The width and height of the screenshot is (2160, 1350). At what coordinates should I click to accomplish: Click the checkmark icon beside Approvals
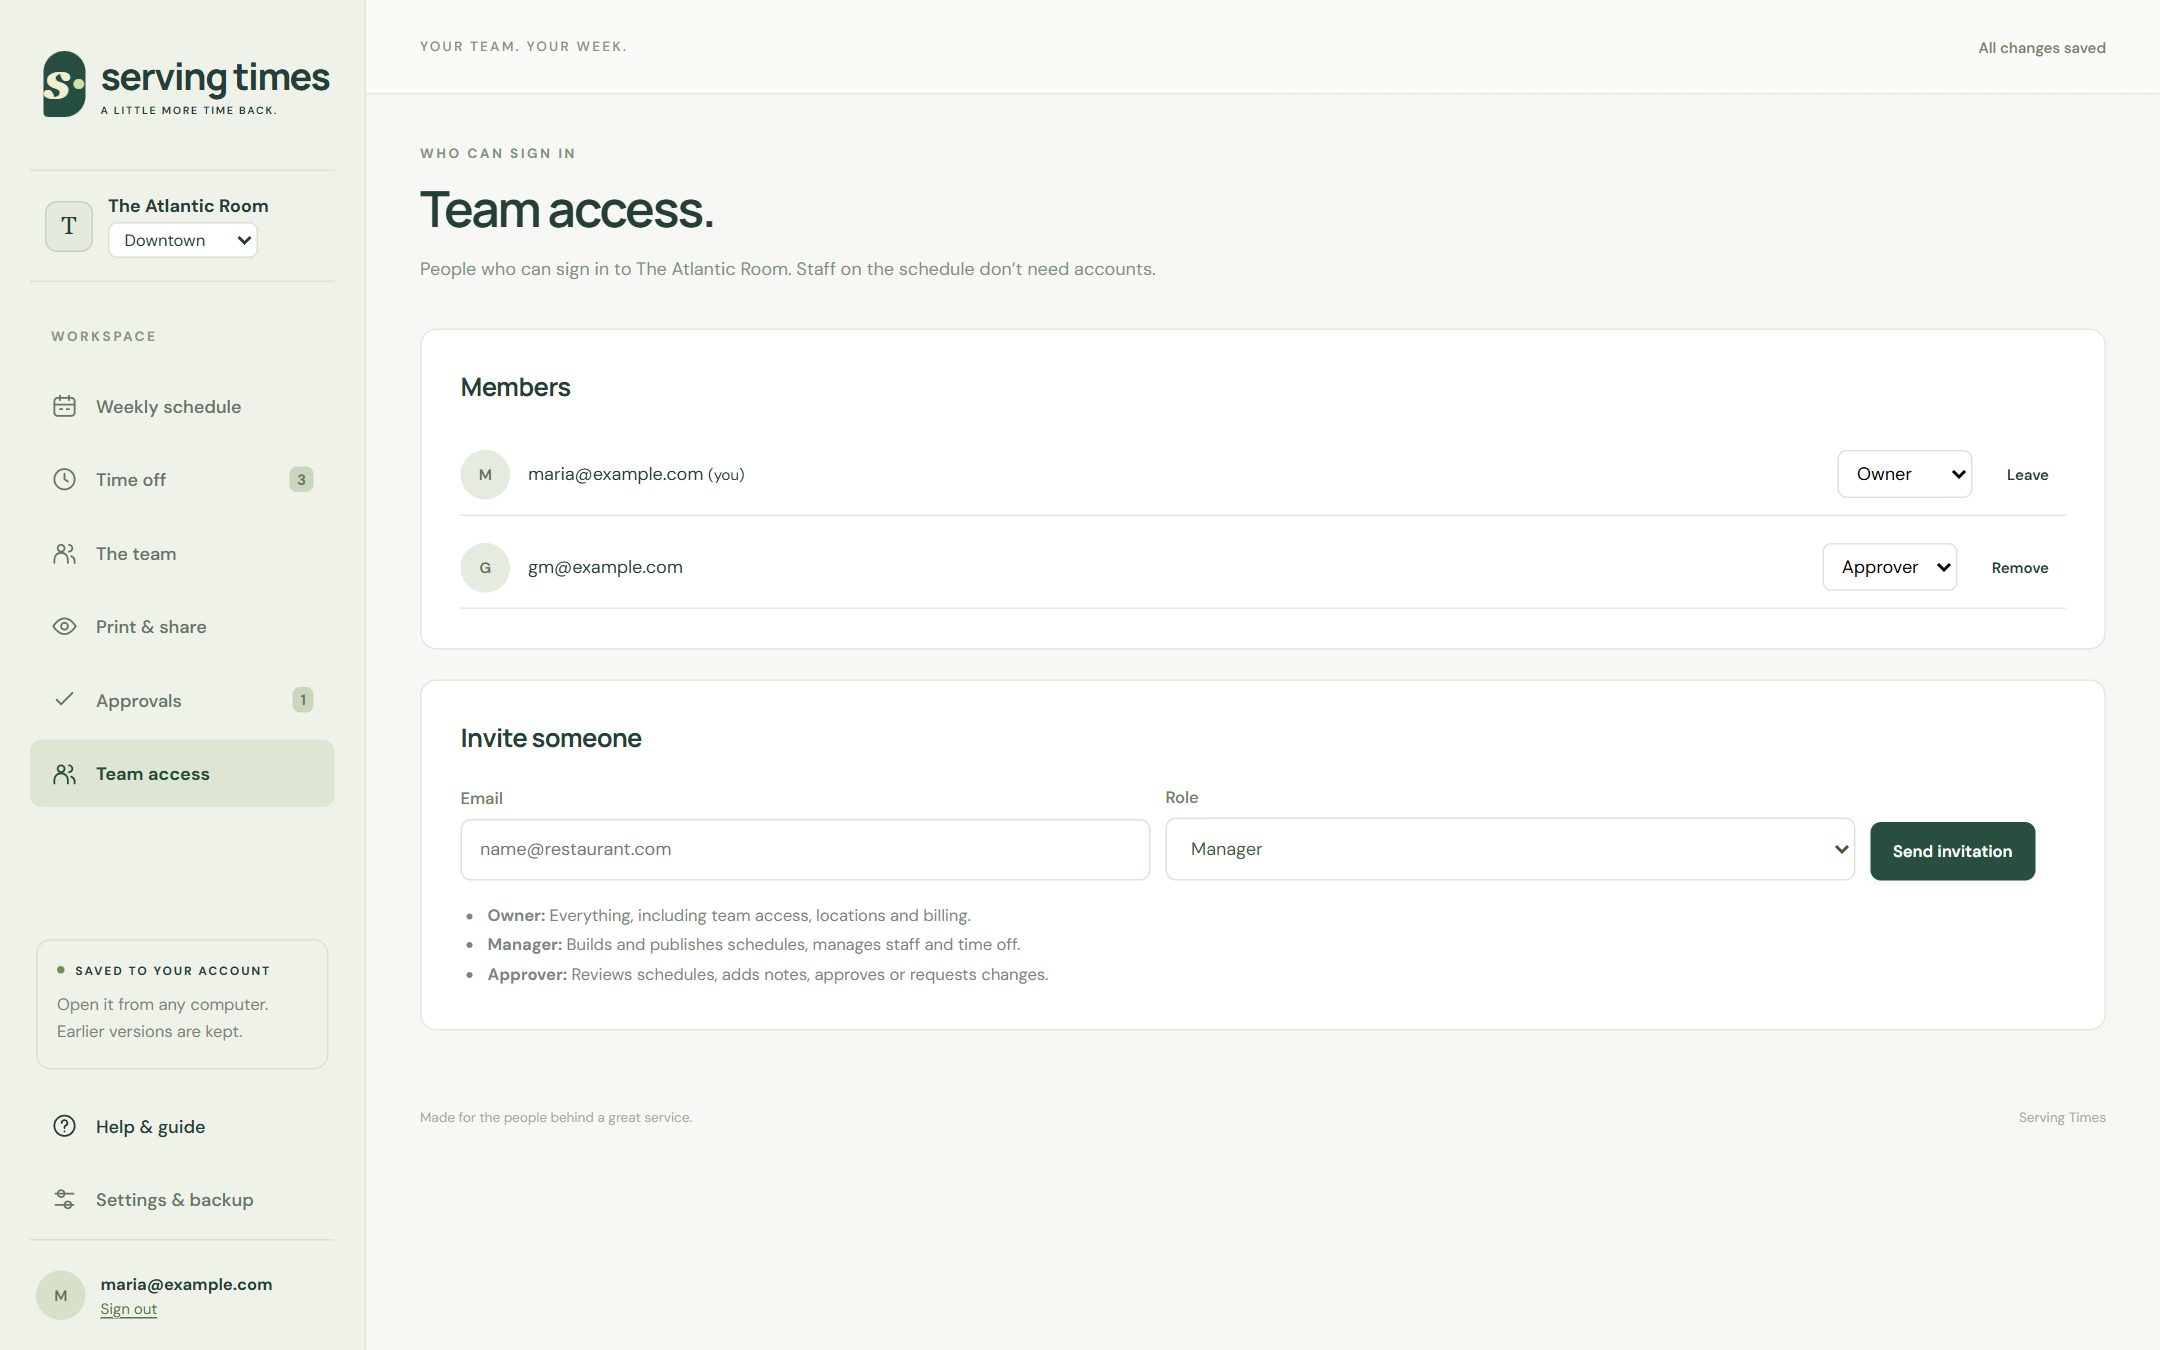[x=64, y=699]
